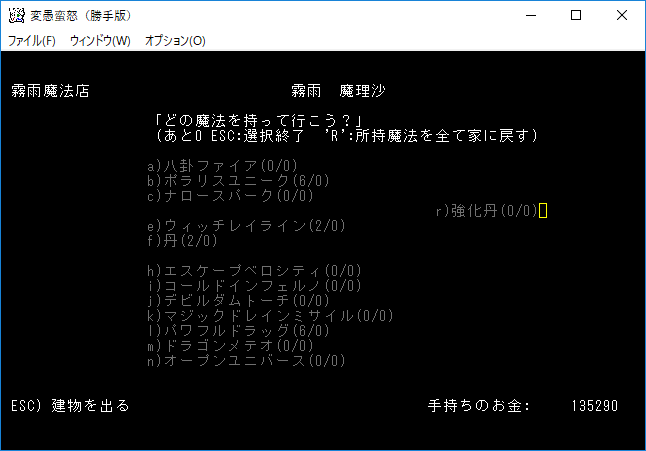Pick r)強化丹 item entry
646x451 pixels.
pos(488,211)
